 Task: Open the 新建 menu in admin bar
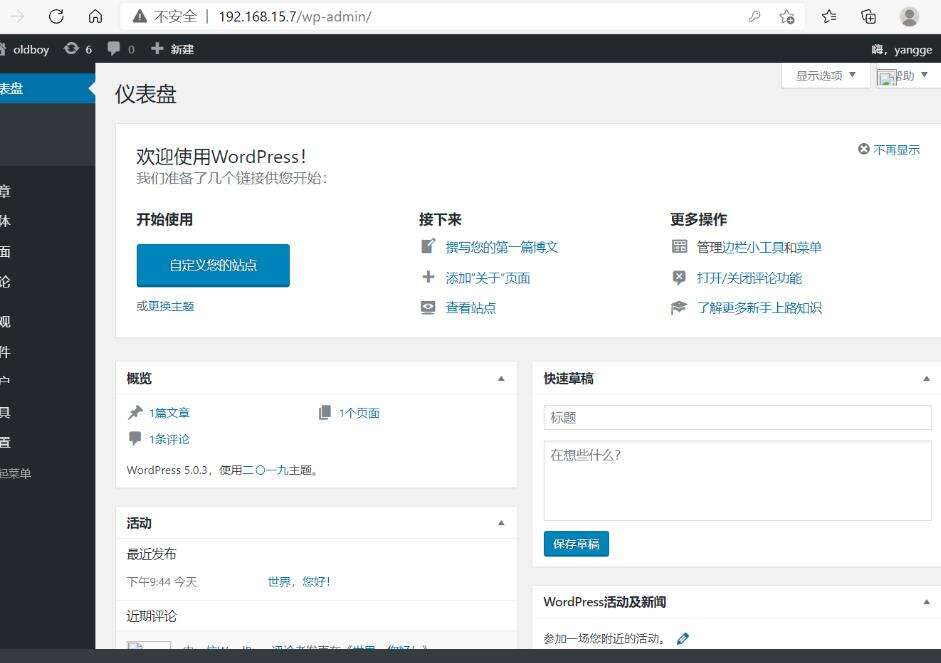pos(172,49)
